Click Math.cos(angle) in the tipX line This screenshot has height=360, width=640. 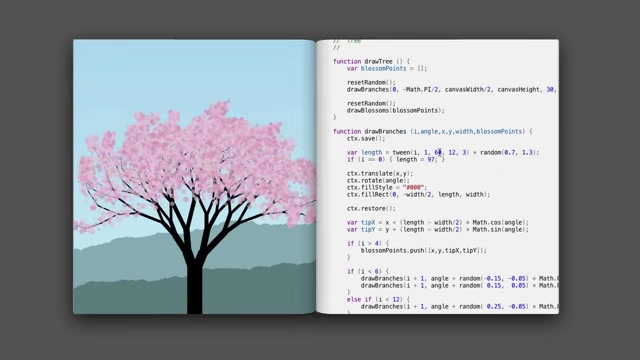tap(500, 222)
